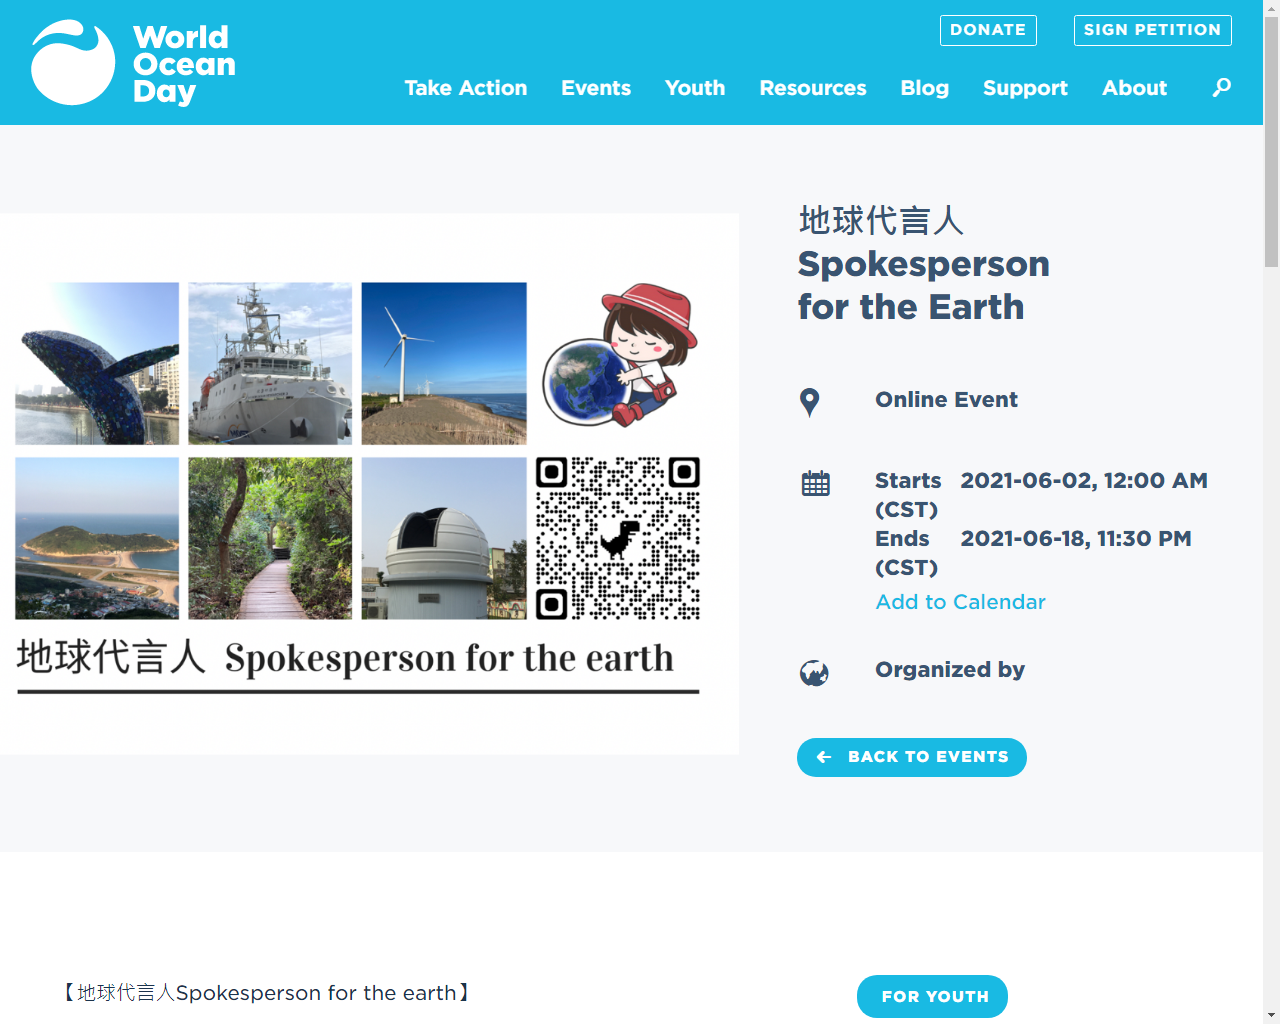
Task: Select the For Youth tag button
Action: [932, 996]
